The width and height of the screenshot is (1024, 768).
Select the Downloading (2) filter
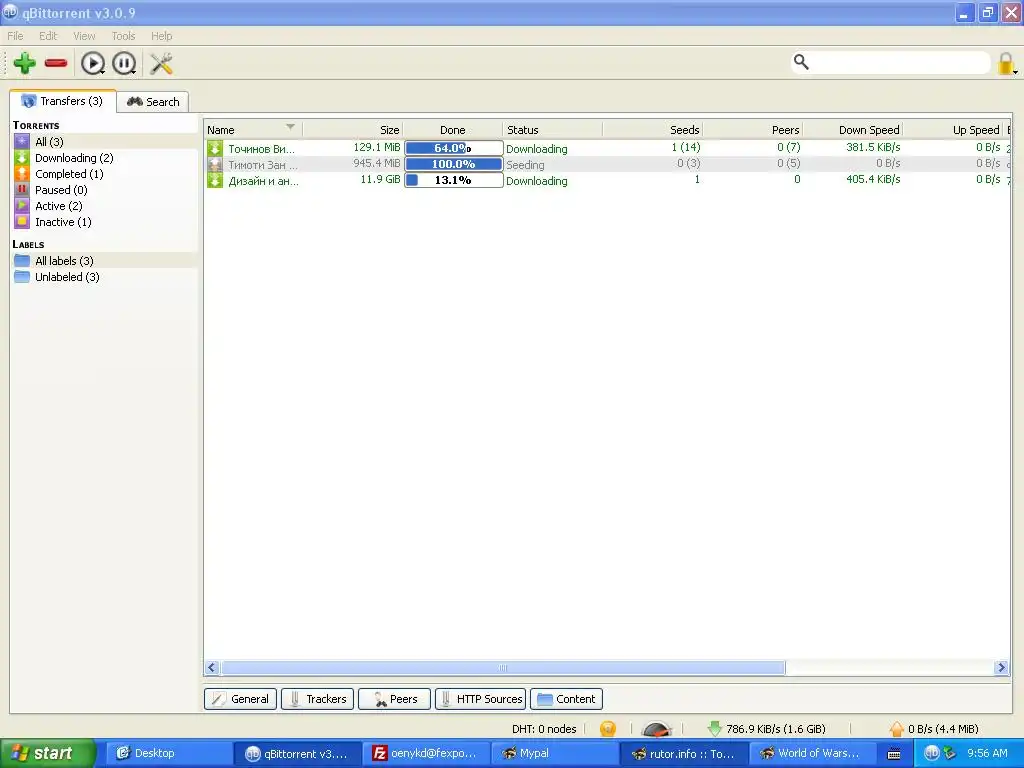(104, 158)
